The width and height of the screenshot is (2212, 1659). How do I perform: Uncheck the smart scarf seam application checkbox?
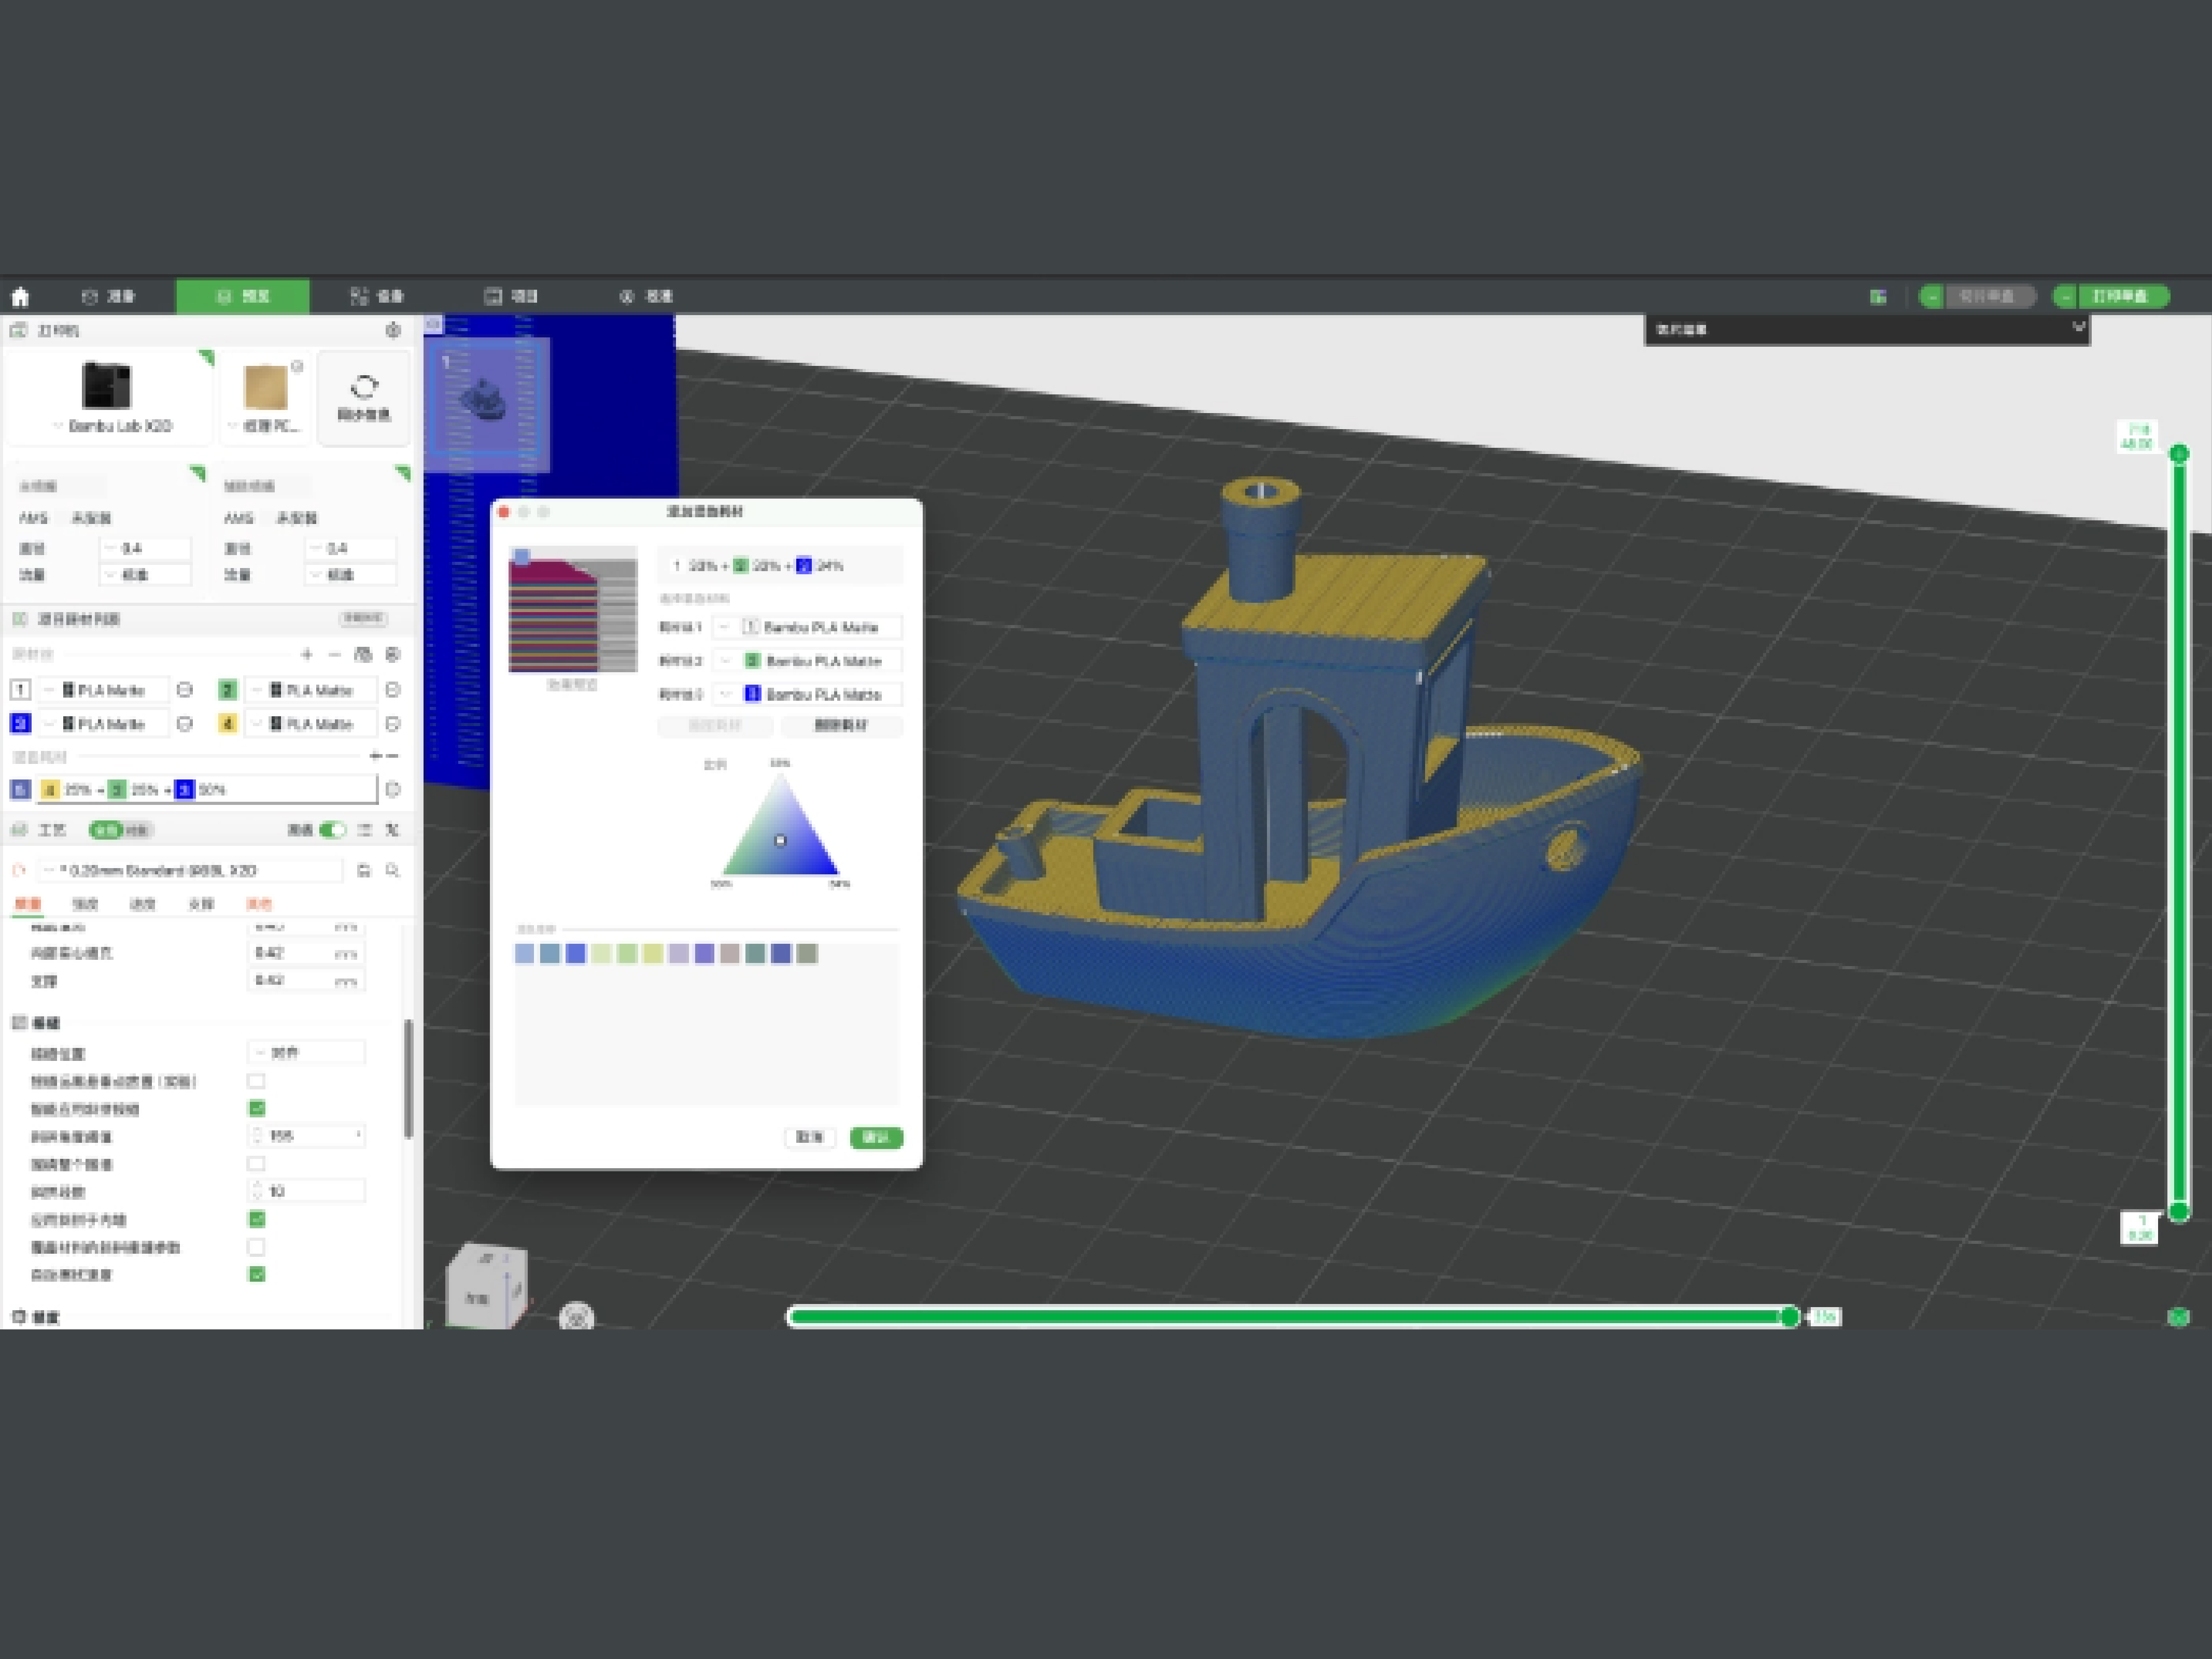click(256, 1108)
